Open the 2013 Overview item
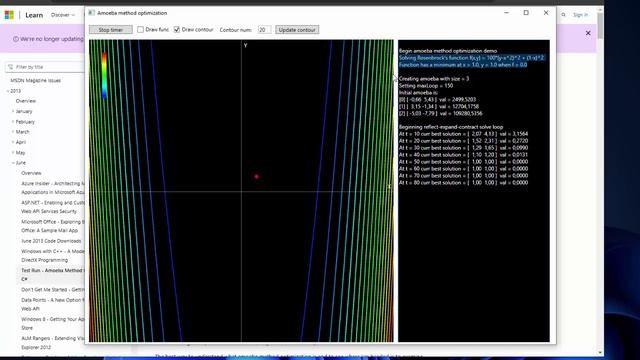 coord(26,101)
